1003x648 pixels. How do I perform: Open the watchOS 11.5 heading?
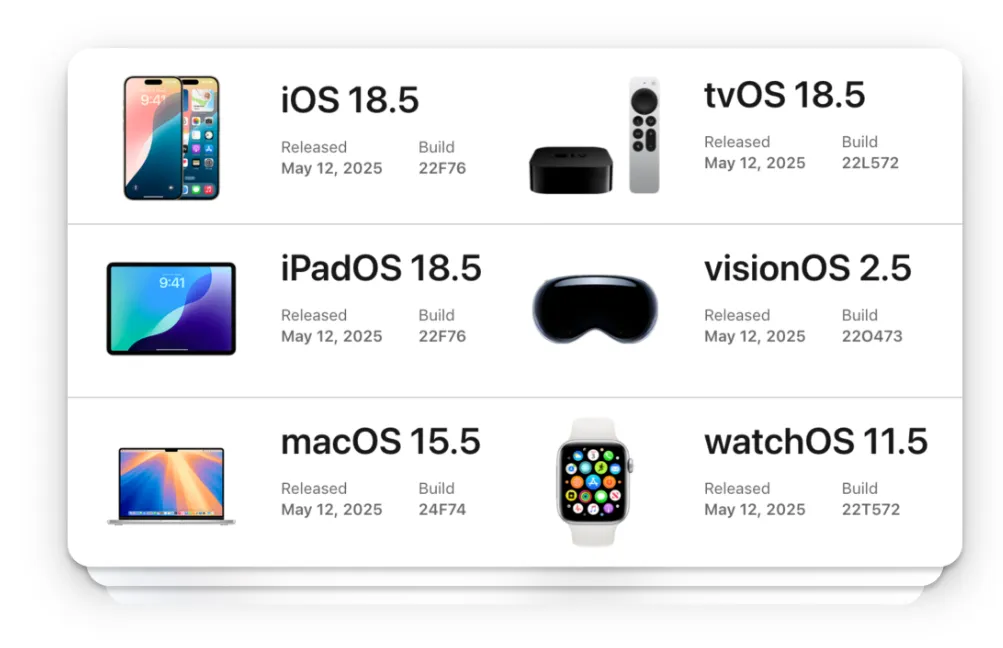[816, 442]
